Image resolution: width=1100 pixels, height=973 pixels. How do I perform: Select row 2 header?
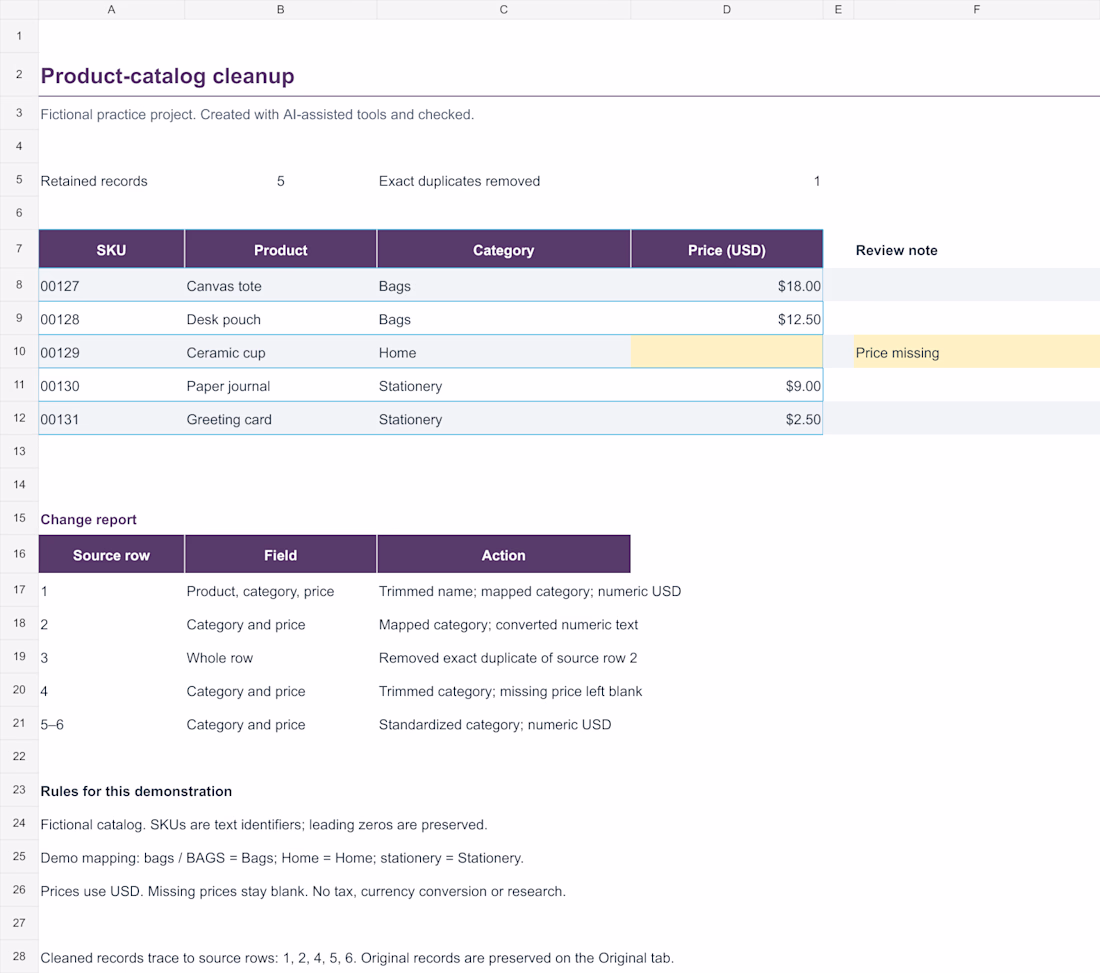pyautogui.click(x=19, y=74)
